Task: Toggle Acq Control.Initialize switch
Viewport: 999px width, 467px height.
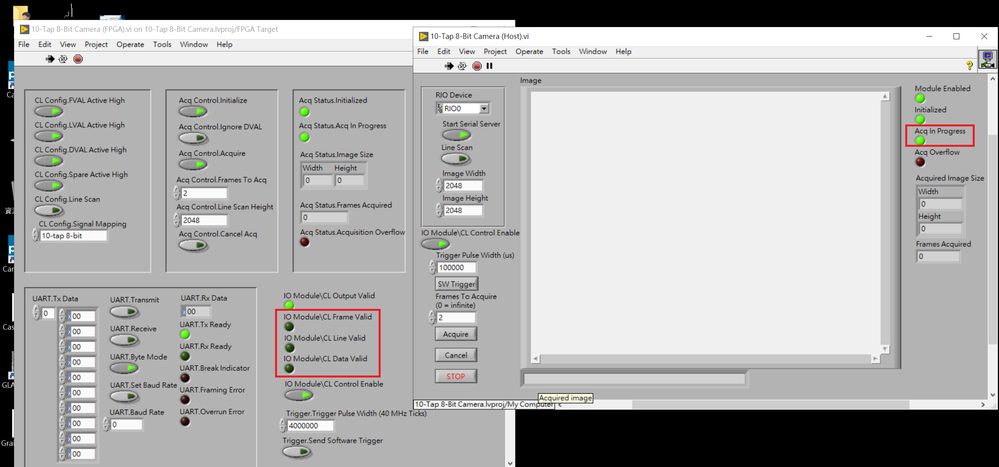Action: coord(193,111)
